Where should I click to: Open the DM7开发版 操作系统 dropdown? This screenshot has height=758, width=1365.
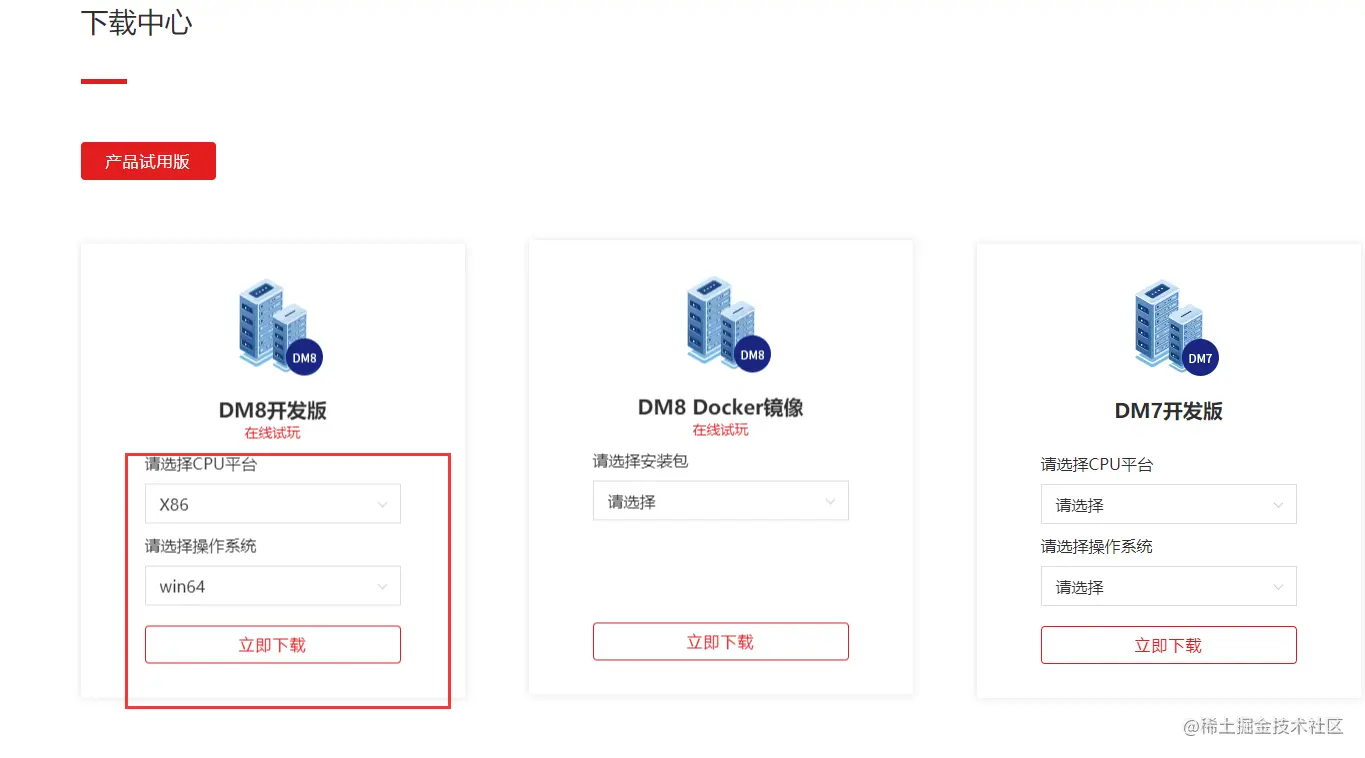pyautogui.click(x=1169, y=587)
